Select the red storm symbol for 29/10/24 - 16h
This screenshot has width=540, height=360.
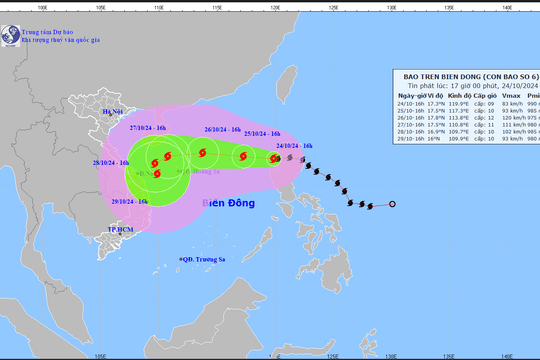[x=157, y=173]
